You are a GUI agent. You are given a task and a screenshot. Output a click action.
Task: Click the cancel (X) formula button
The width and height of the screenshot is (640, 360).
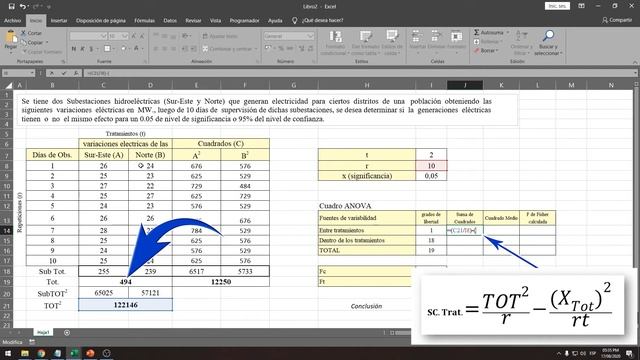[x=52, y=73]
